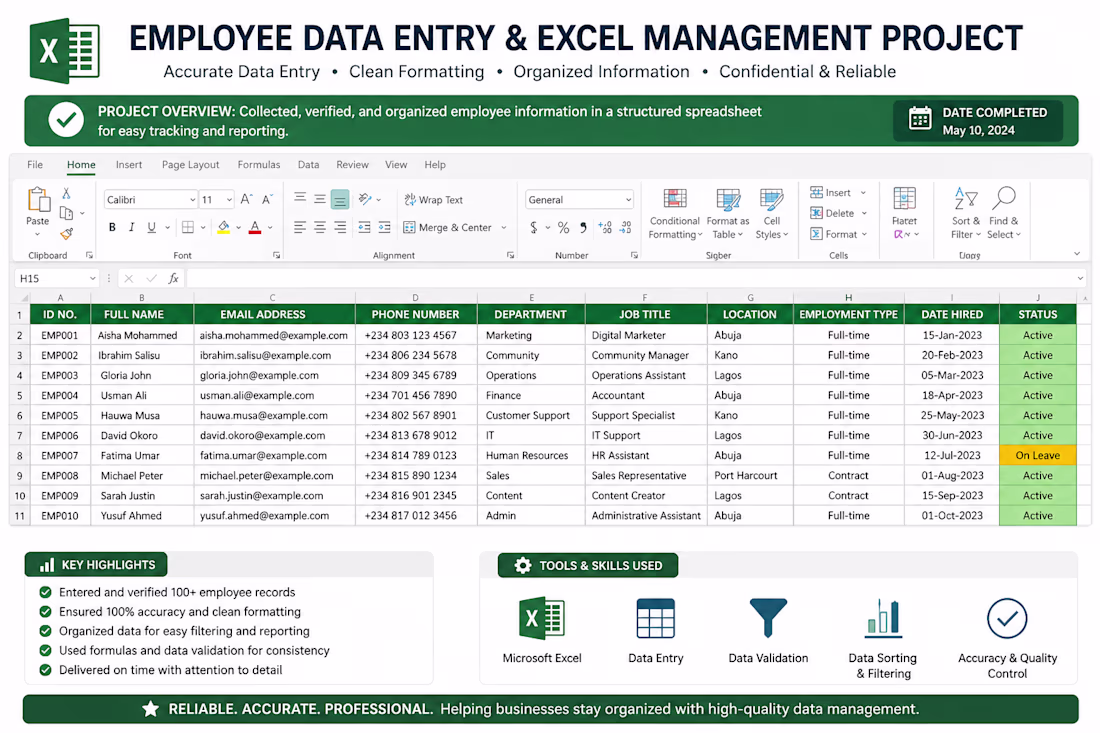Click the Insert Function fx icon
This screenshot has width=1100, height=733.
click(173, 278)
